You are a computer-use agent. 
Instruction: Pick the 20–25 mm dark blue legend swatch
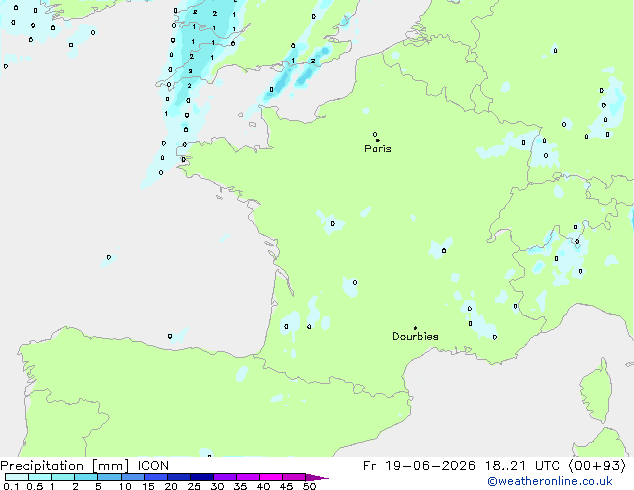pos(179,477)
